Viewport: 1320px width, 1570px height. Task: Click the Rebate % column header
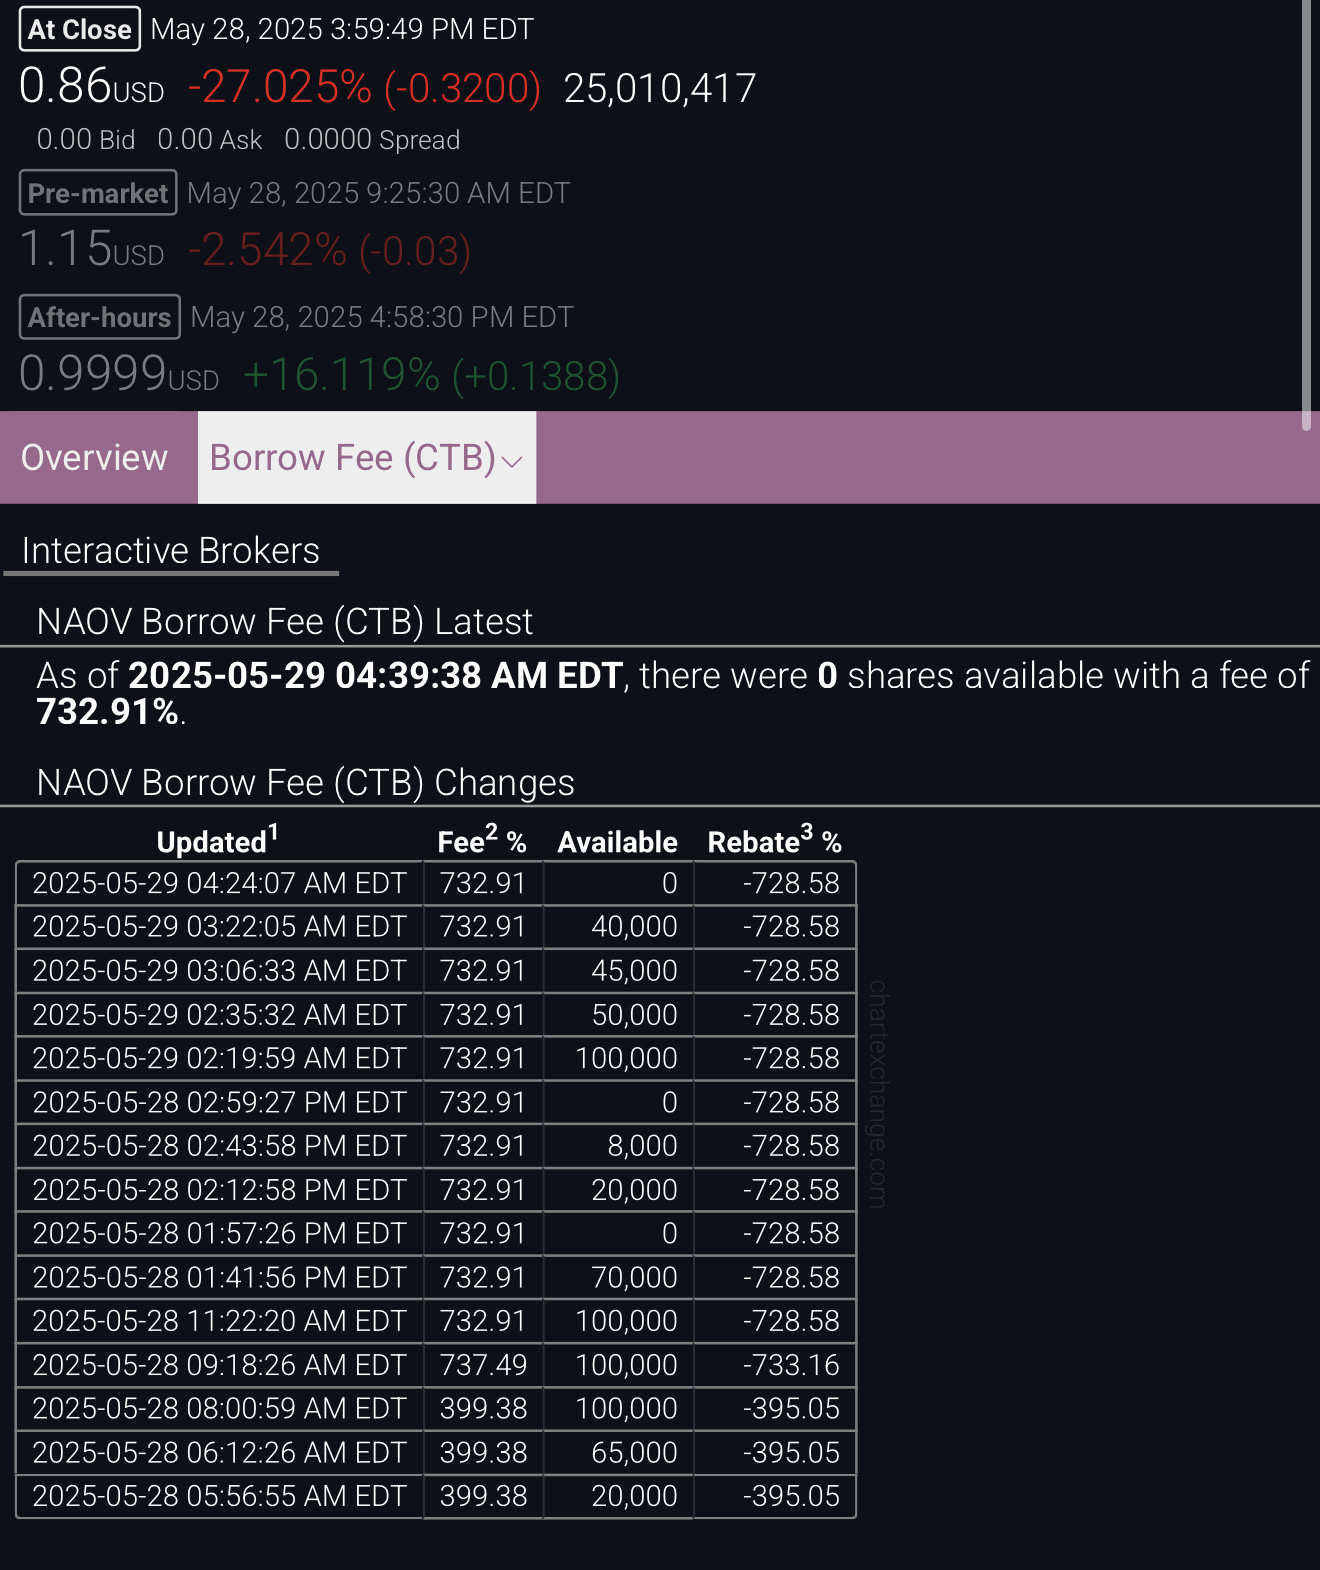click(775, 840)
